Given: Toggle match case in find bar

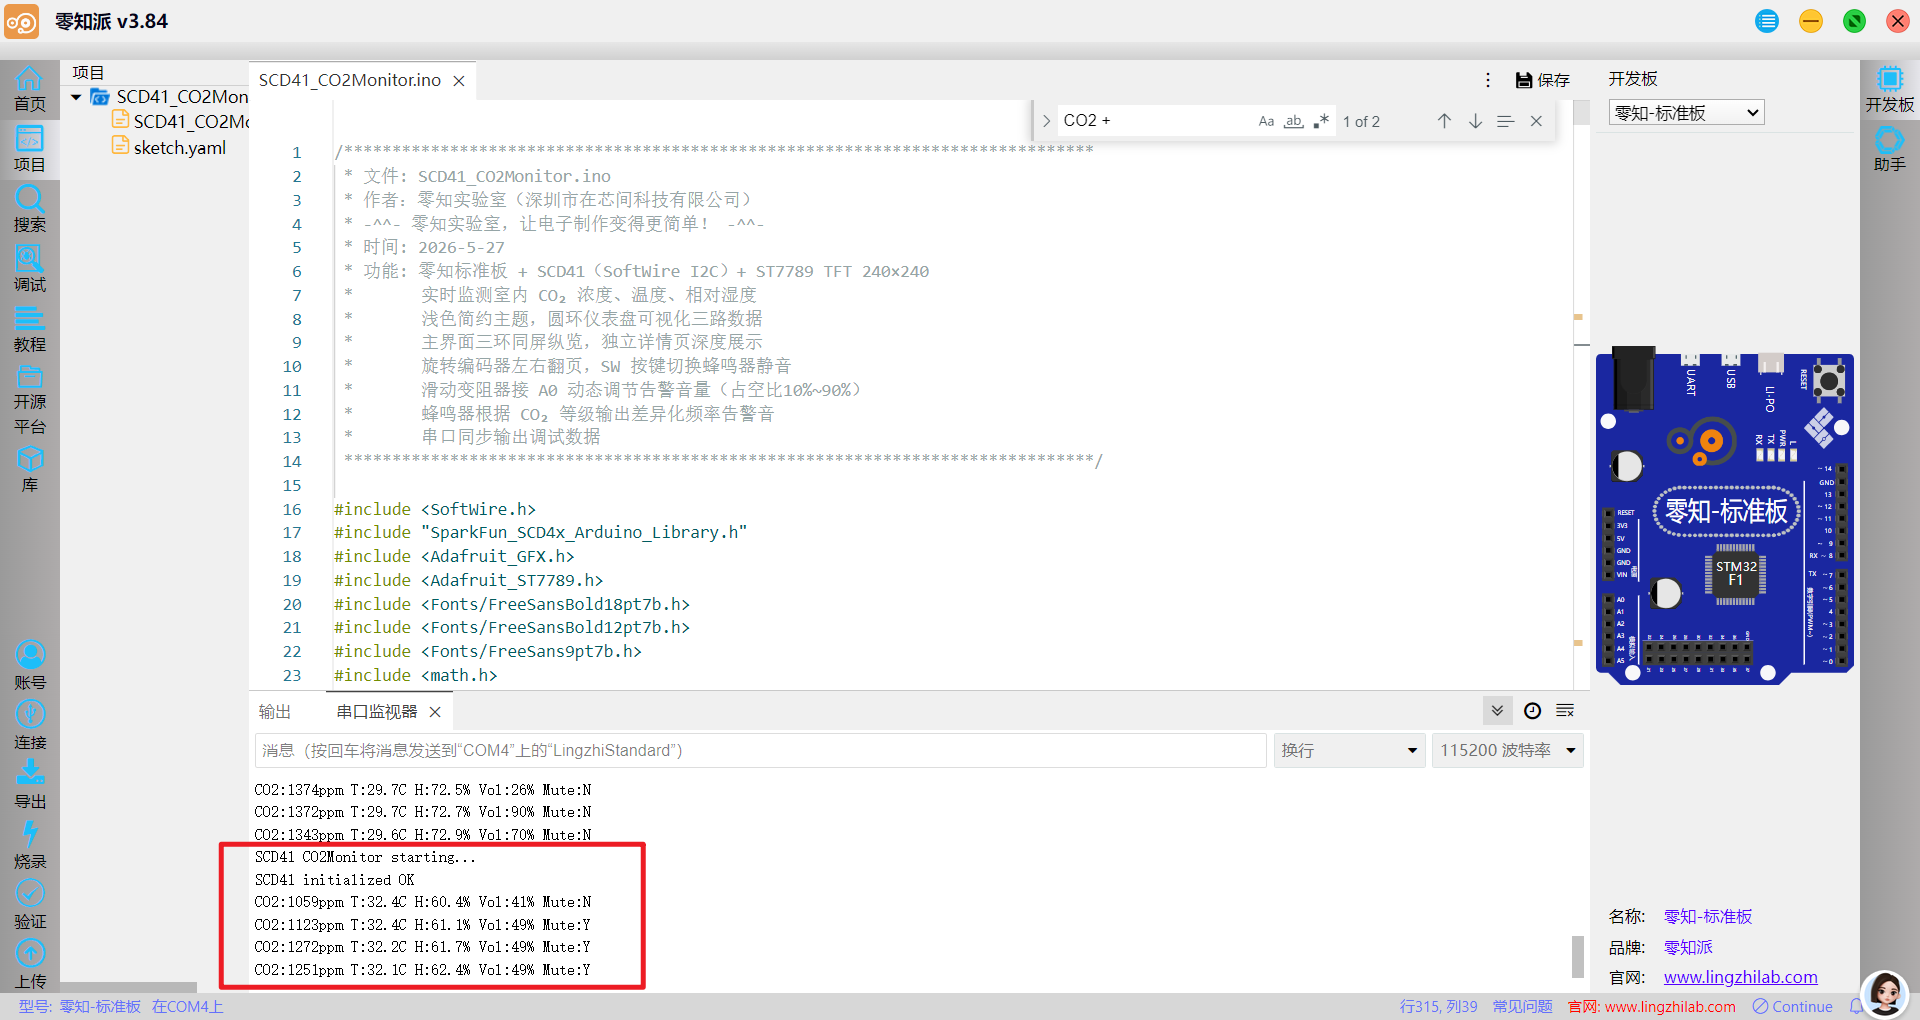Looking at the screenshot, I should (1266, 121).
